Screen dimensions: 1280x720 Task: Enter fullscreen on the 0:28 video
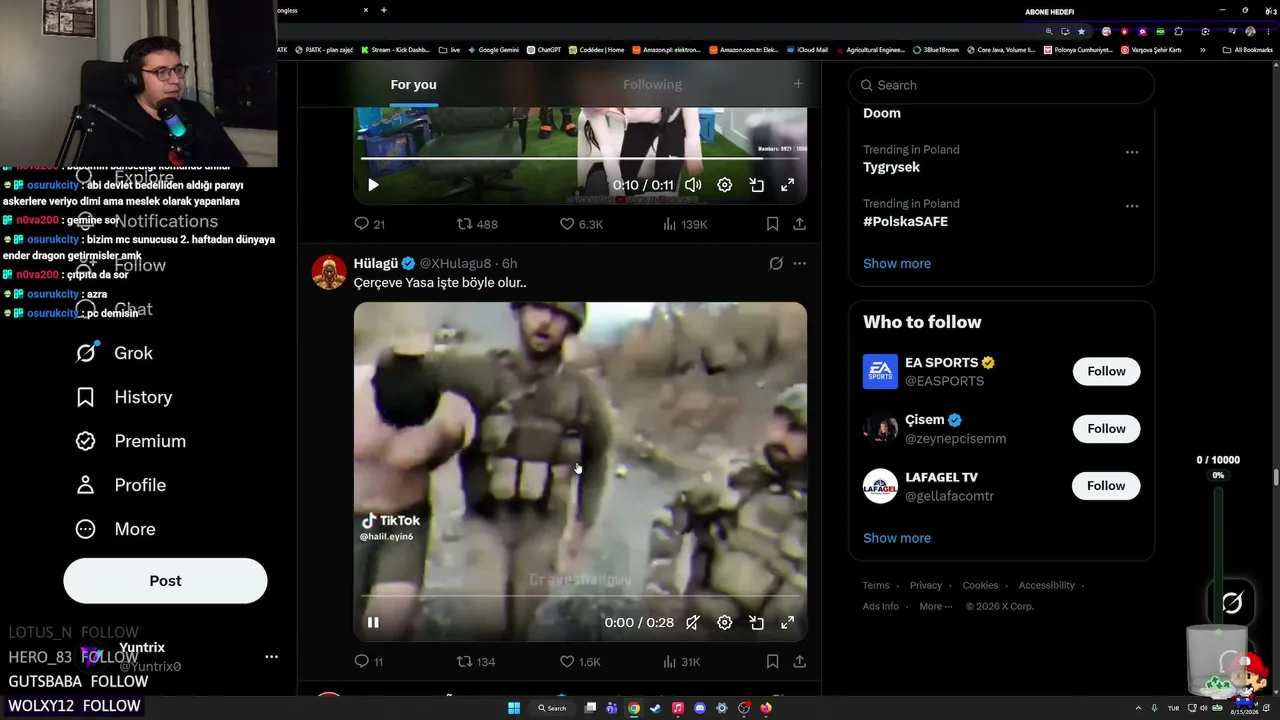point(788,622)
